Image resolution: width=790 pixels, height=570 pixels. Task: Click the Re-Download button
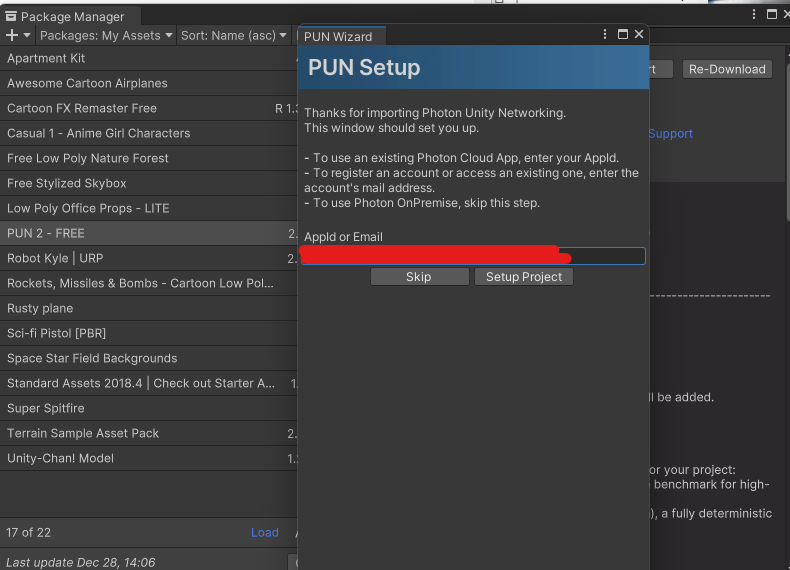coord(727,69)
